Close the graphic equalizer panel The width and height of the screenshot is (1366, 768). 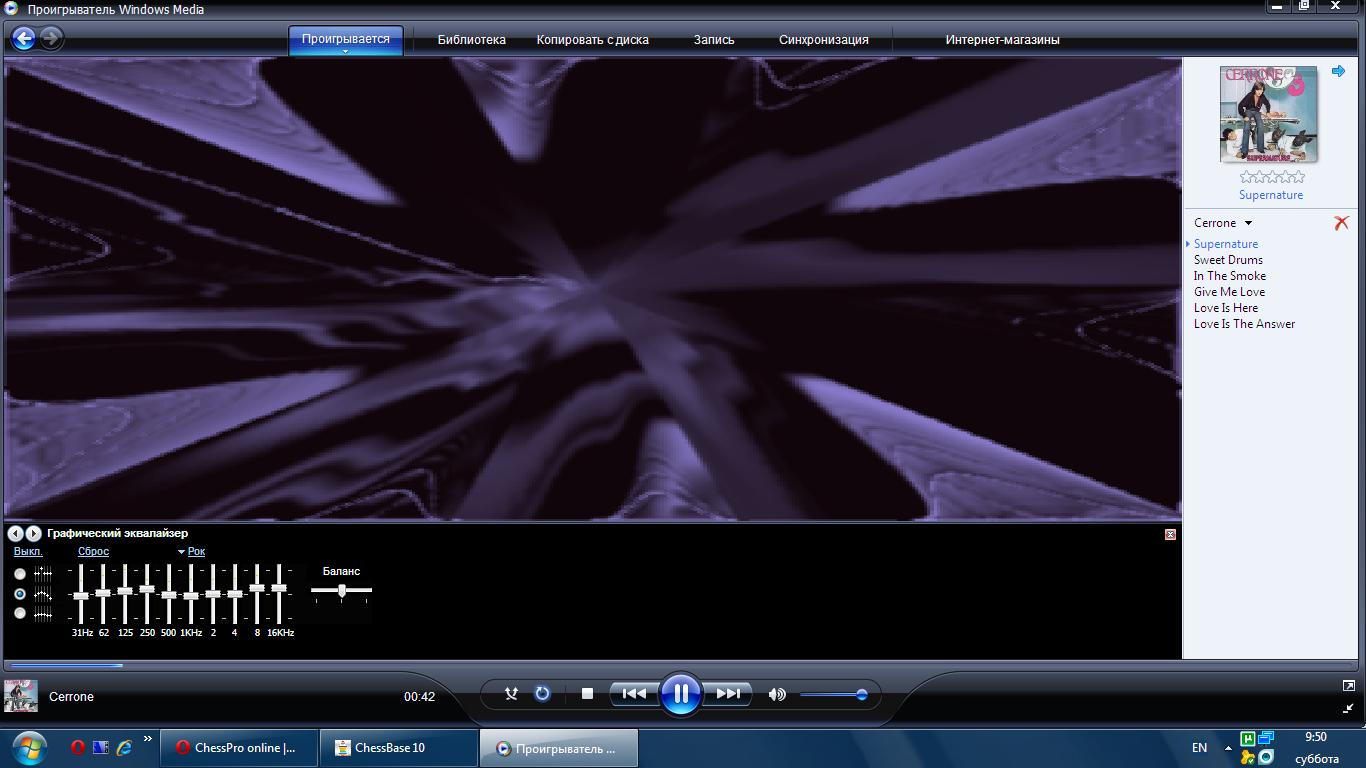pyautogui.click(x=1170, y=534)
